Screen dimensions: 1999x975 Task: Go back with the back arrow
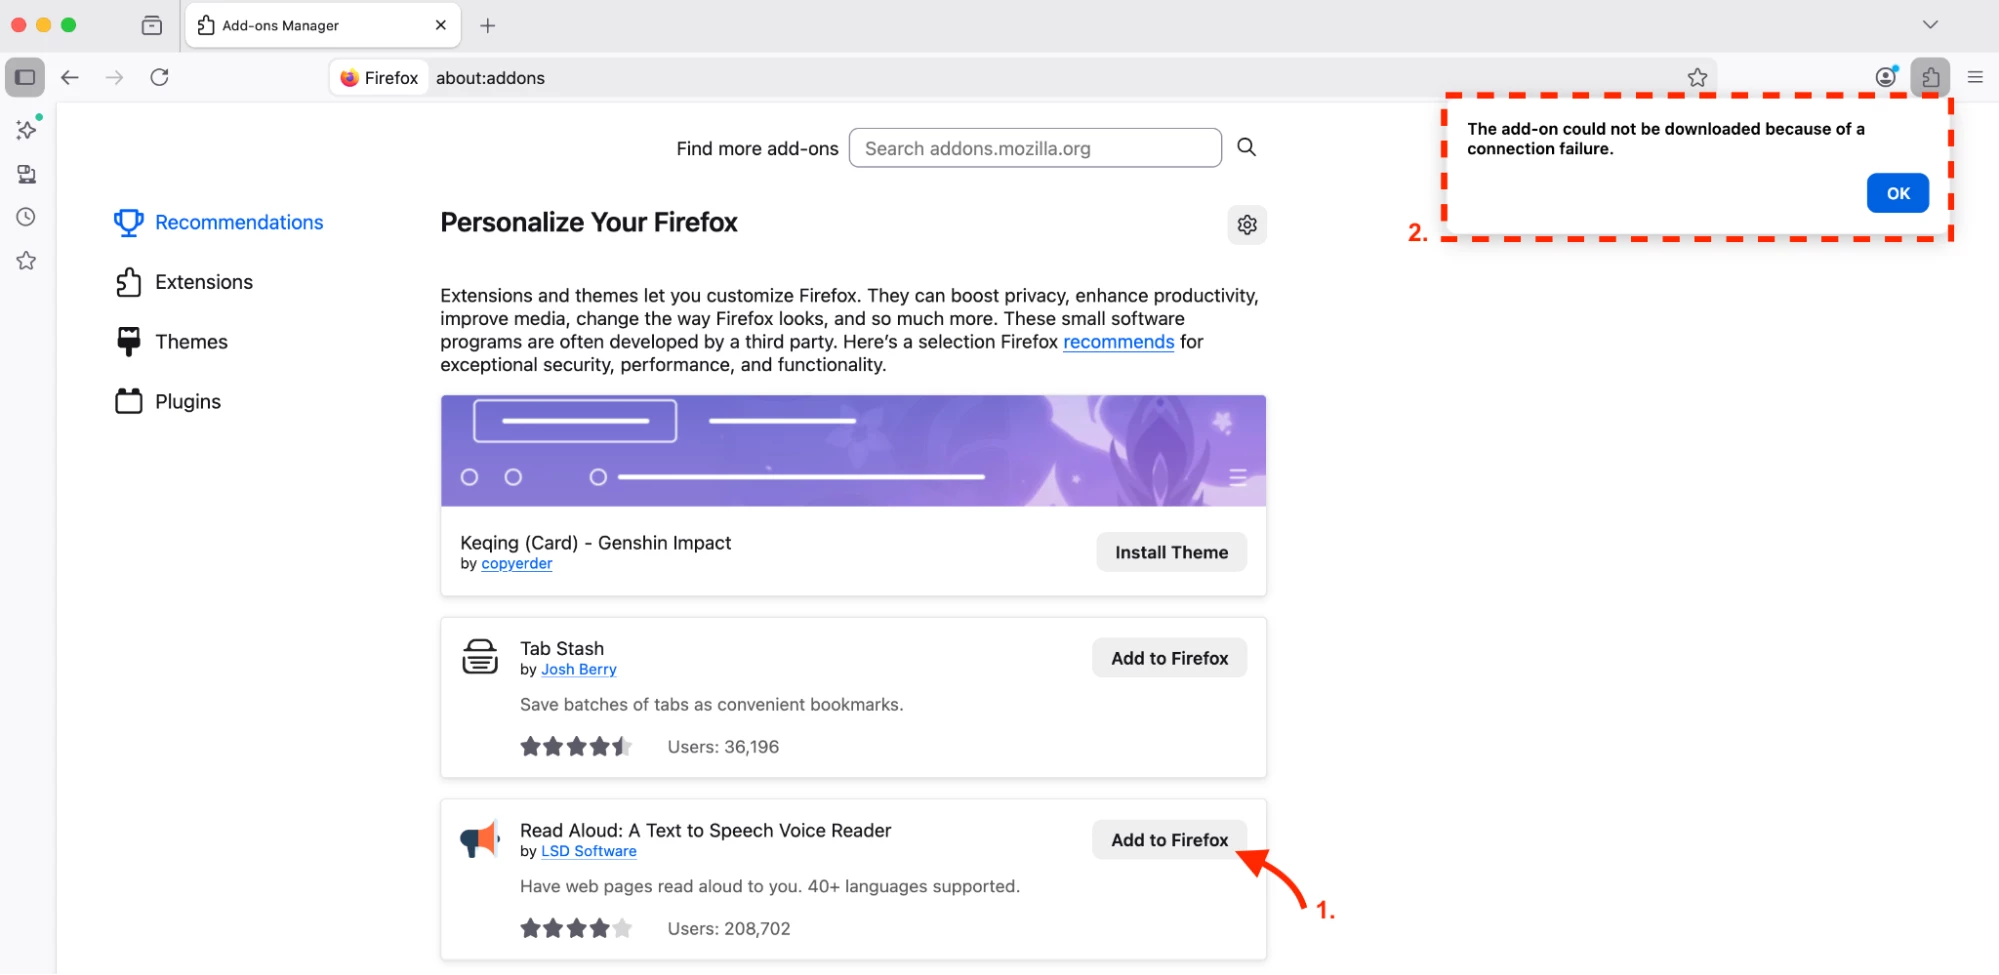coord(70,77)
